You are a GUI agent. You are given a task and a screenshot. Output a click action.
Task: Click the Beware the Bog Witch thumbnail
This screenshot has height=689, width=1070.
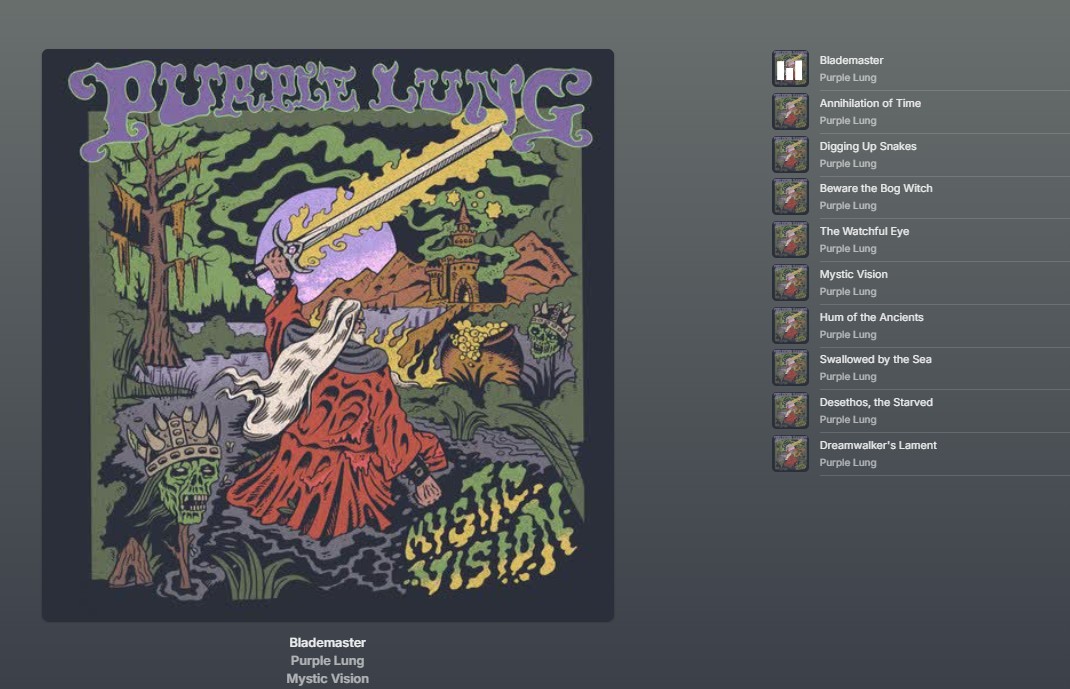click(790, 197)
